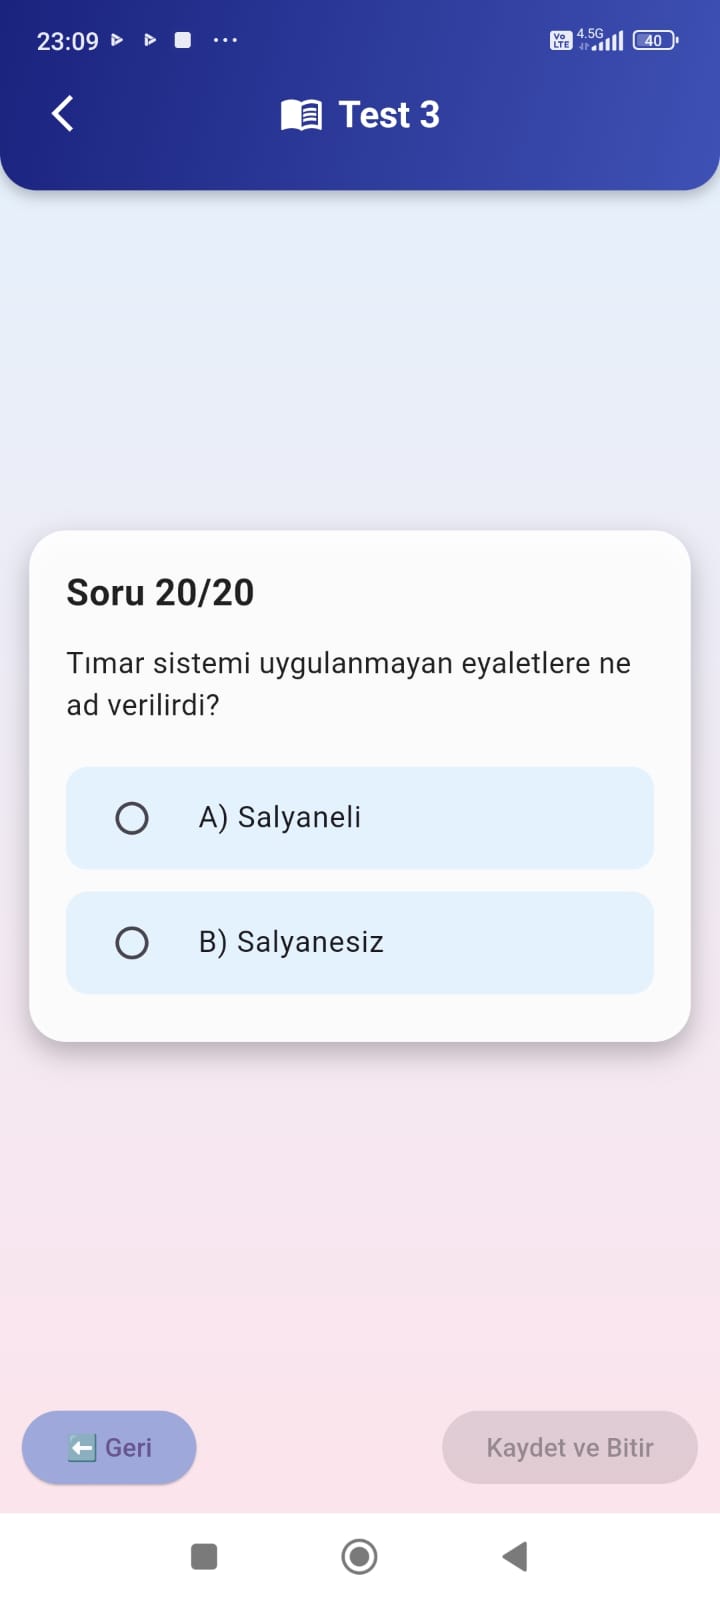
Task: Go back with the Geri button
Action: tap(109, 1447)
